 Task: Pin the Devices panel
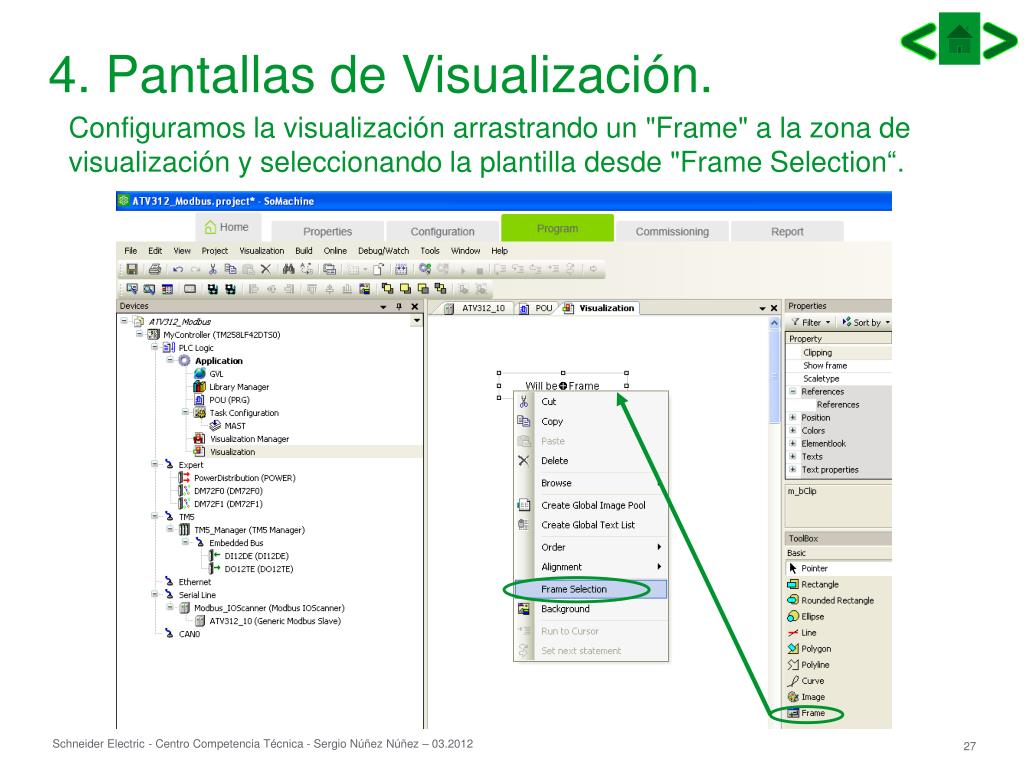tap(399, 306)
